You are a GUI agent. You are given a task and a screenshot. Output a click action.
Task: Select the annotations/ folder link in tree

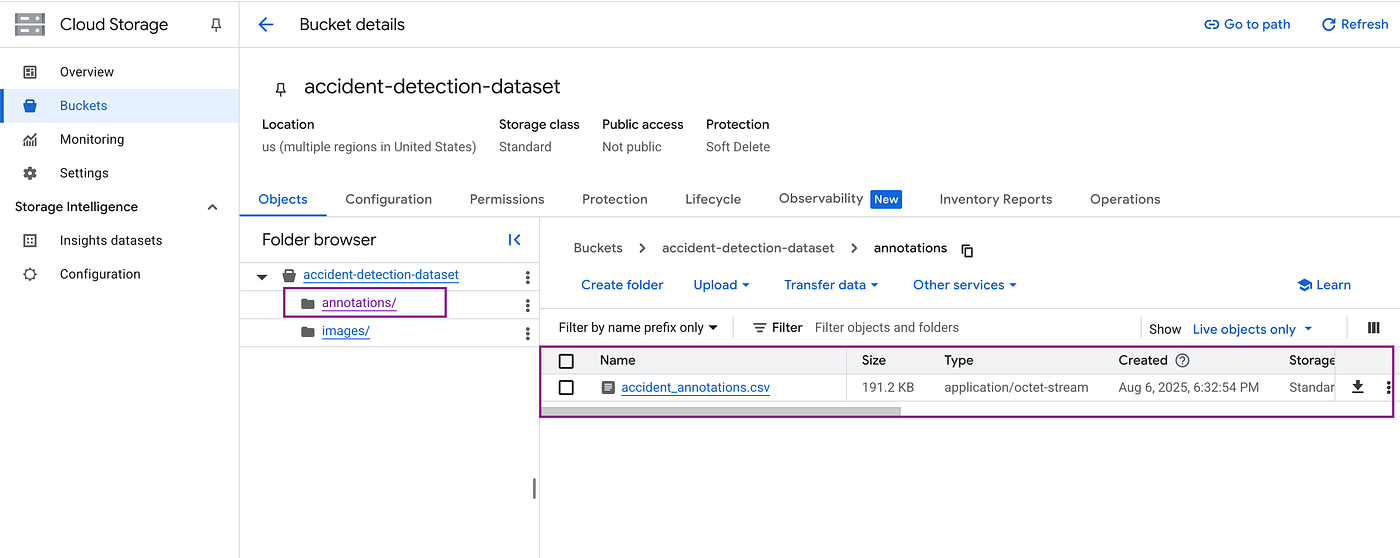tap(359, 303)
